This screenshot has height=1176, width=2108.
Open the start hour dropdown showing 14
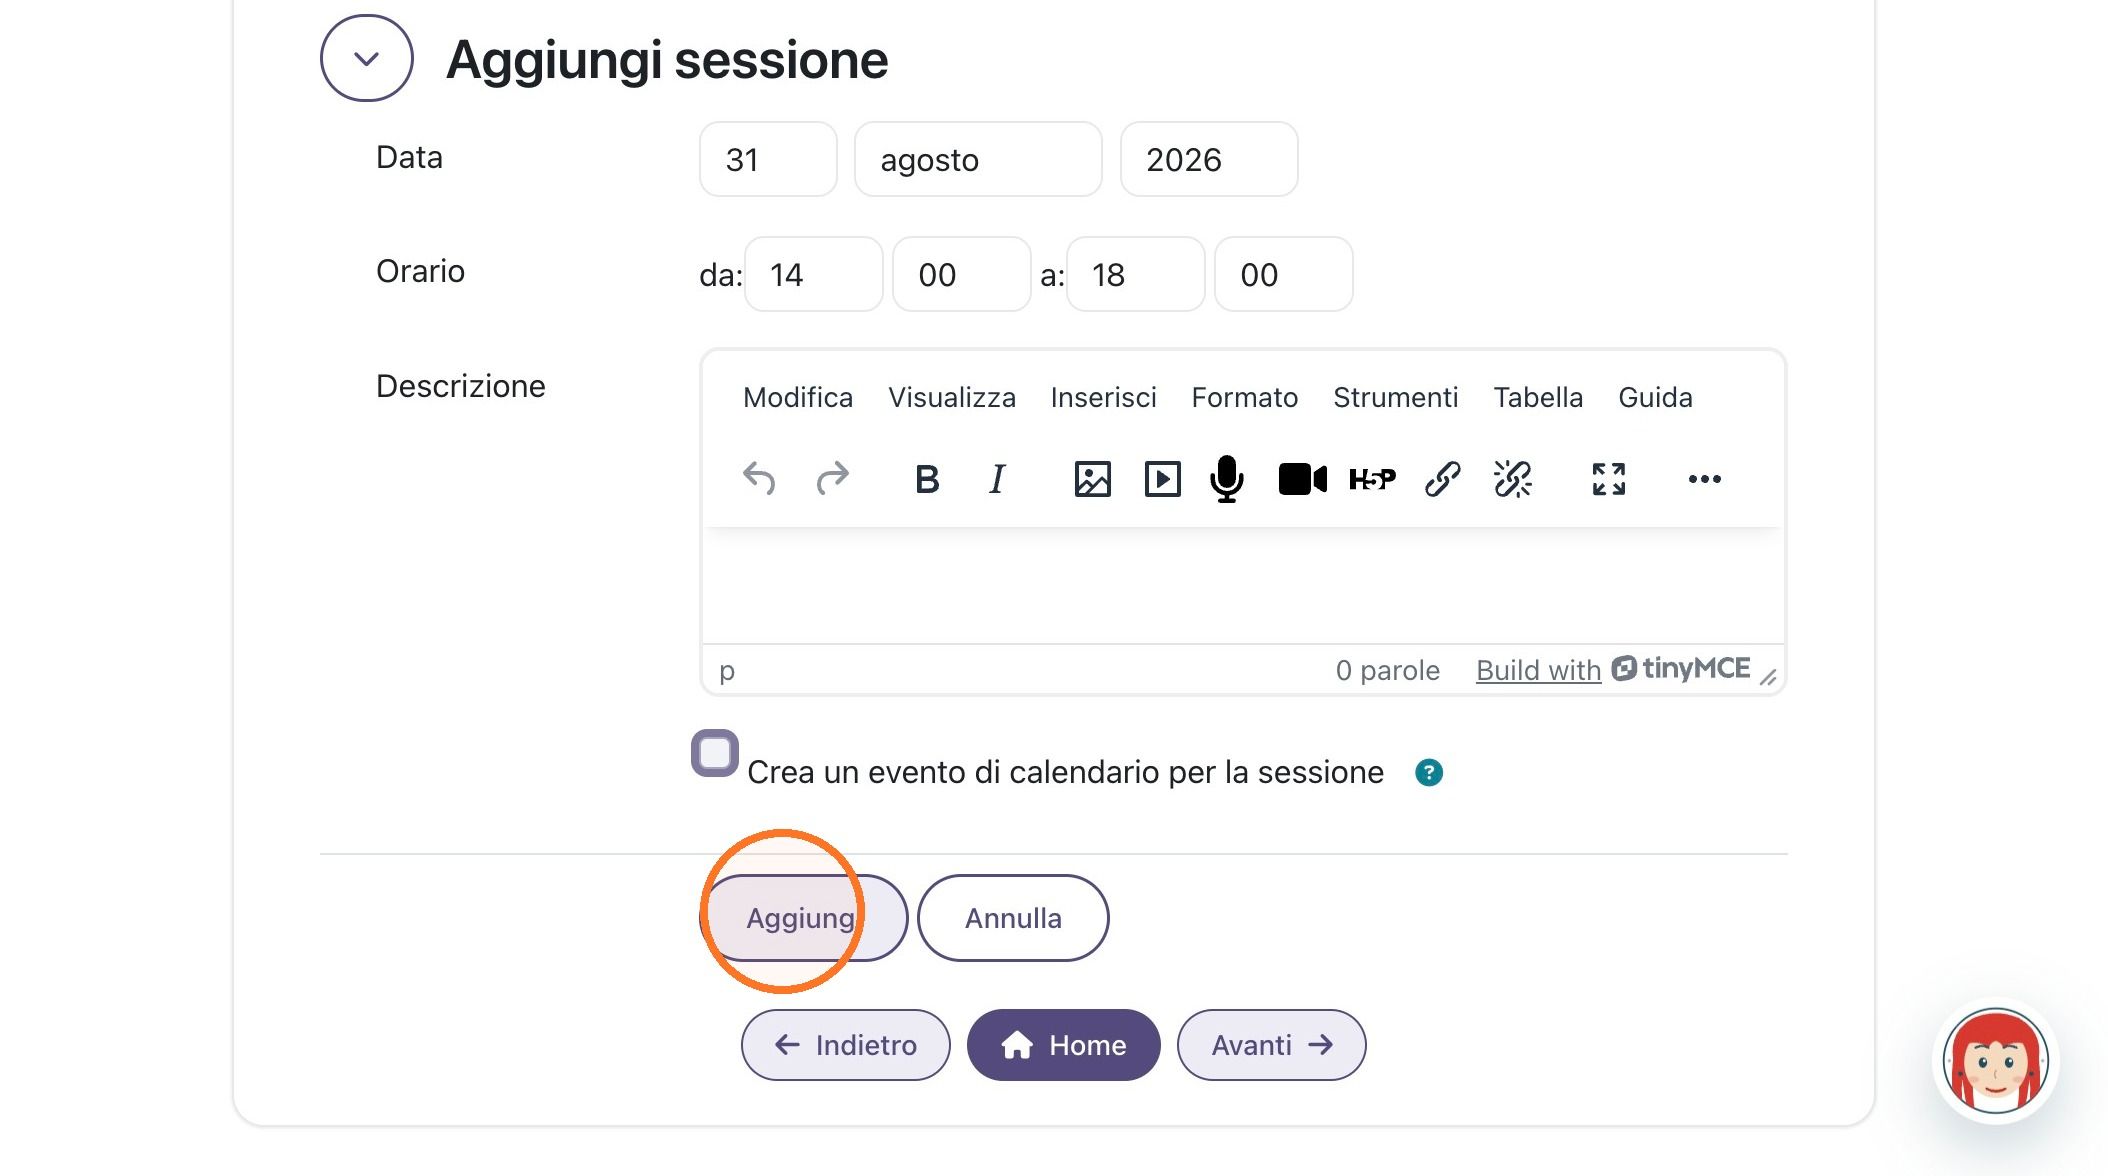click(x=814, y=274)
